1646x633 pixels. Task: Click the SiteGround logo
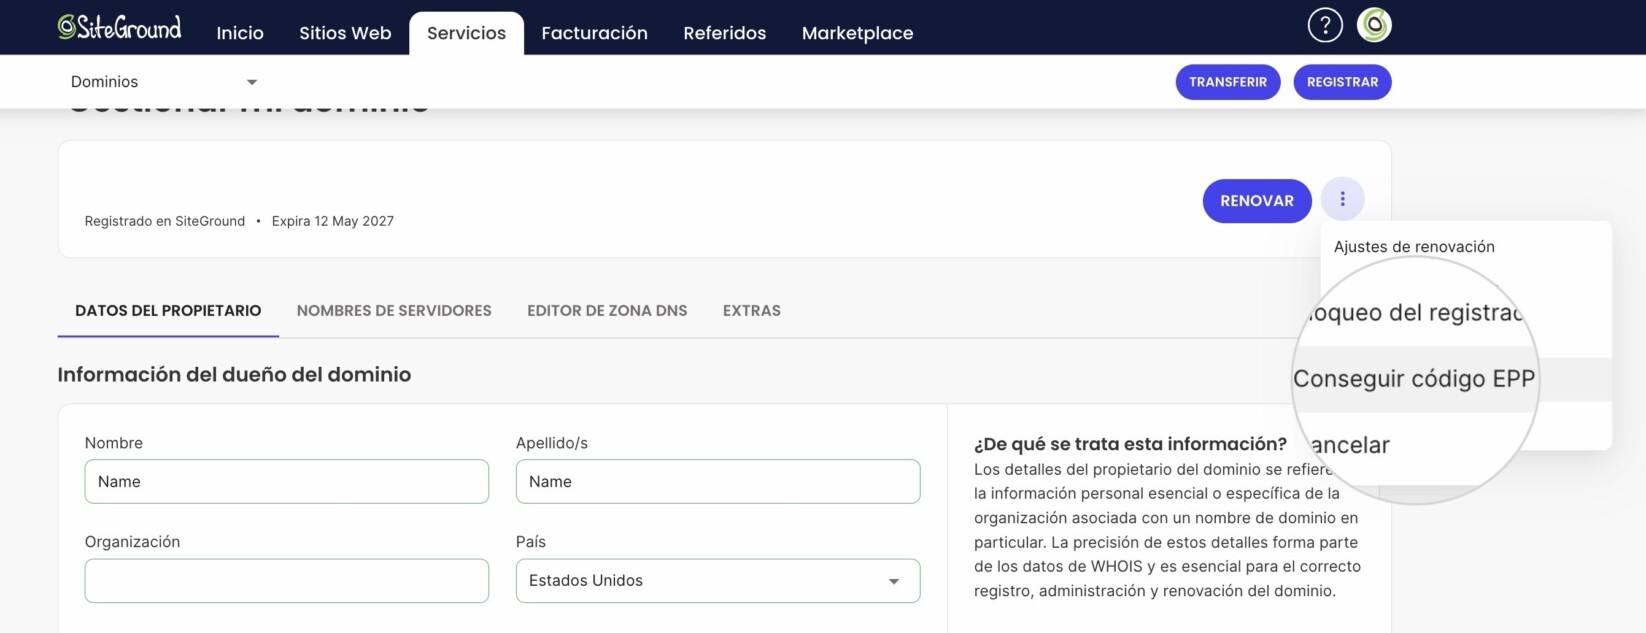click(x=119, y=27)
